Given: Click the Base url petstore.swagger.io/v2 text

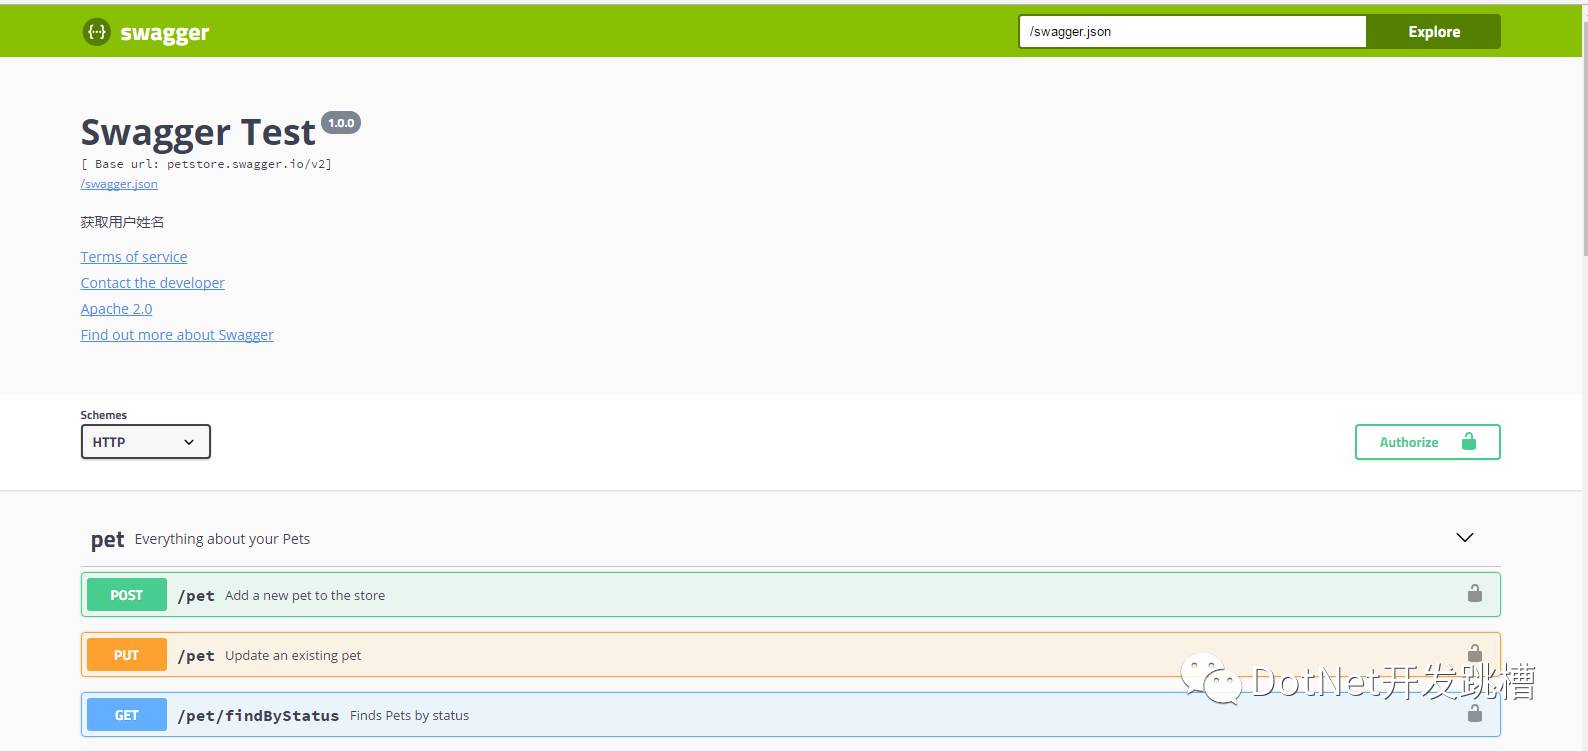Looking at the screenshot, I should click(x=206, y=164).
